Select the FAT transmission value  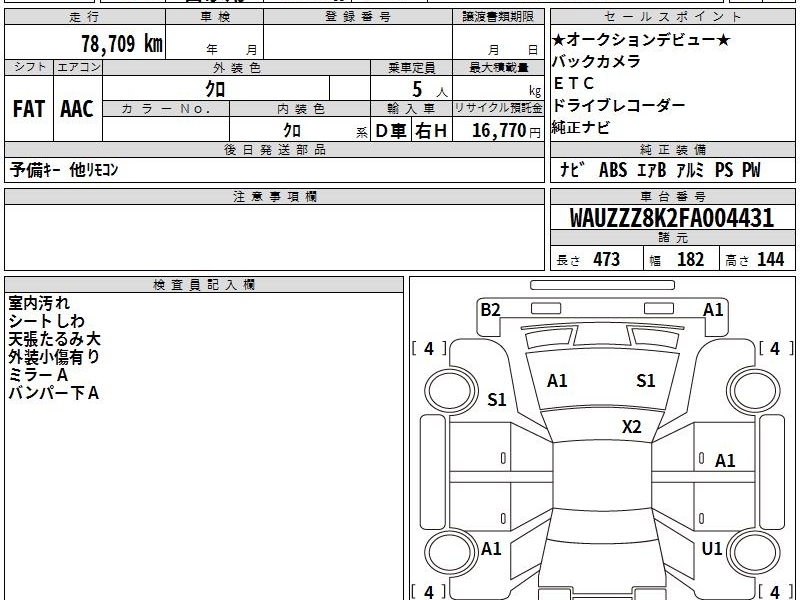[29, 109]
